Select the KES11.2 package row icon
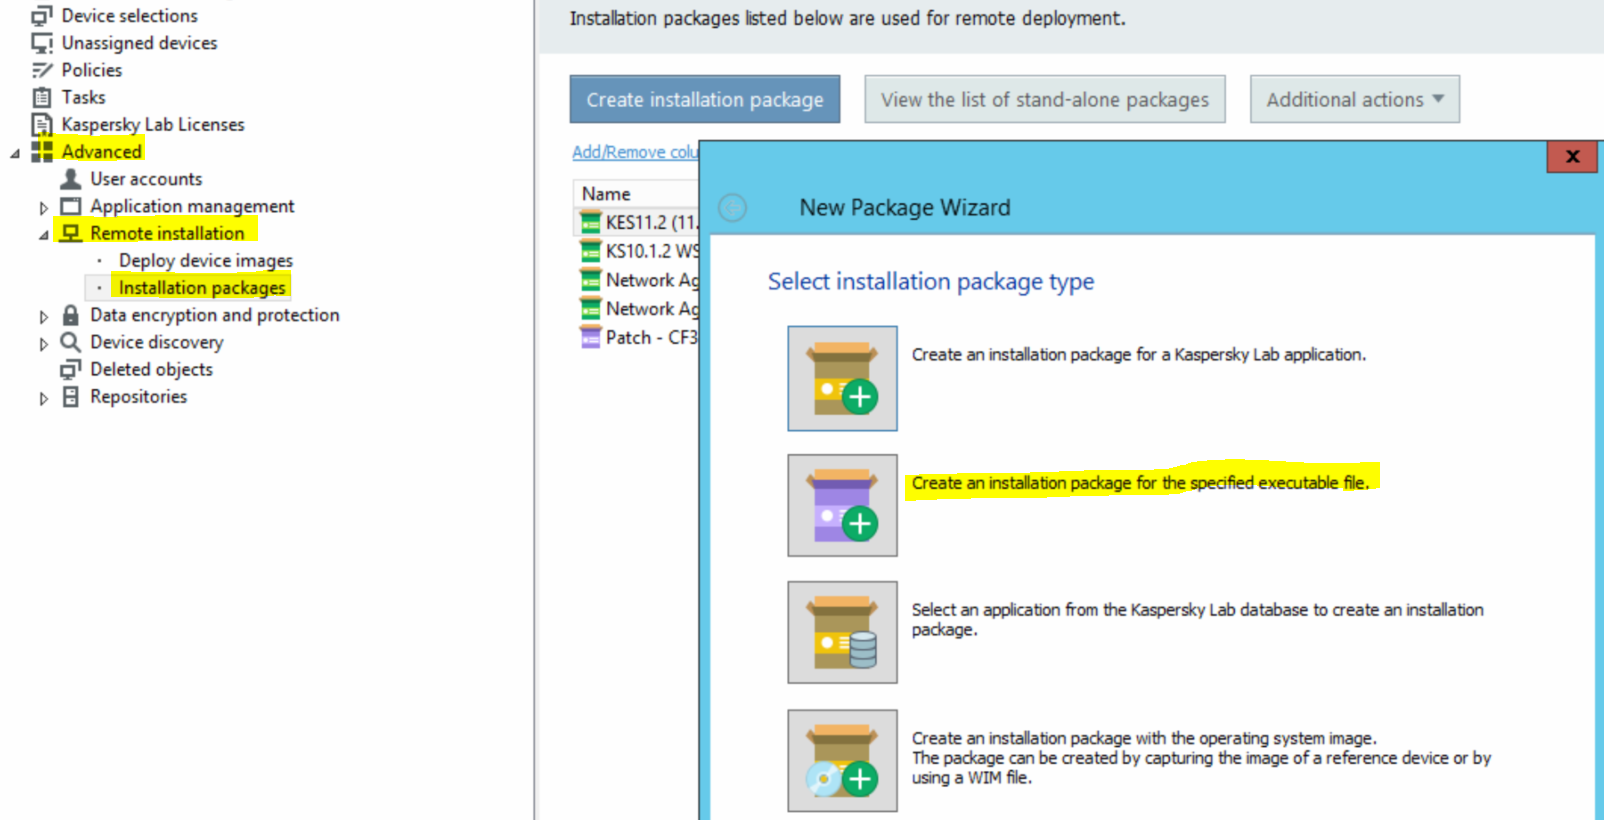This screenshot has height=820, width=1604. pos(591,222)
